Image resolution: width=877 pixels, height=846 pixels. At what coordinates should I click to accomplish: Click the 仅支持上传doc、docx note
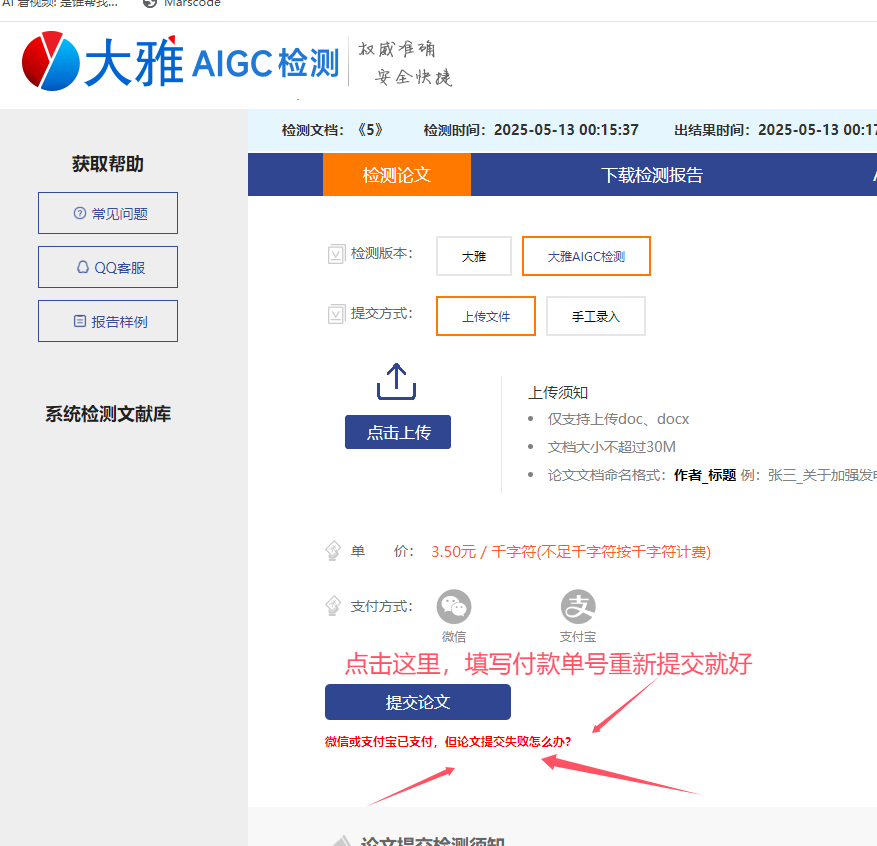(618, 419)
